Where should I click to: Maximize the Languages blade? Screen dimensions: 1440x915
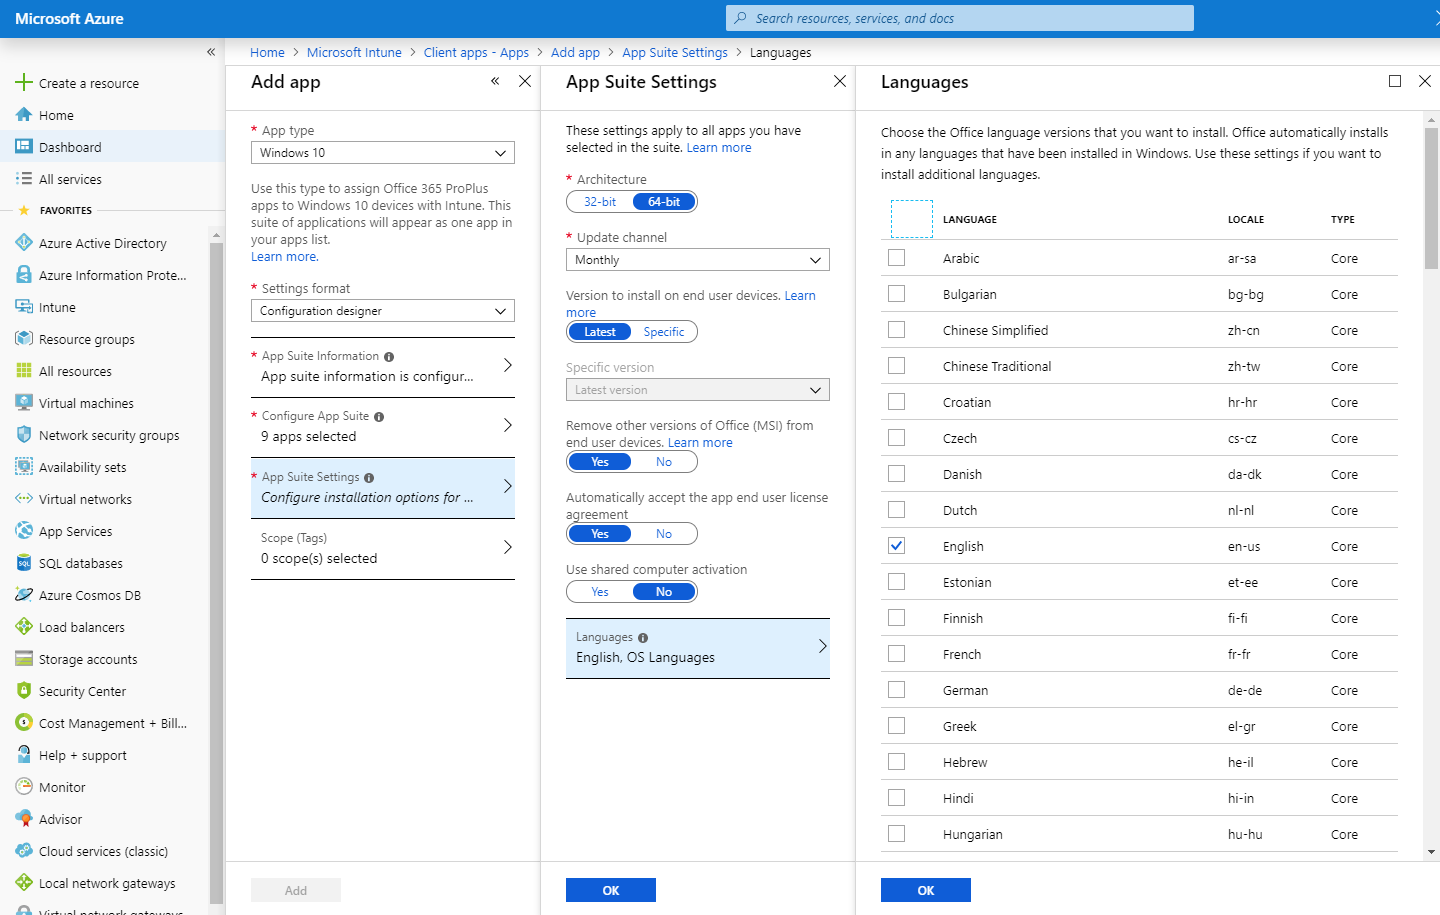point(1395,81)
